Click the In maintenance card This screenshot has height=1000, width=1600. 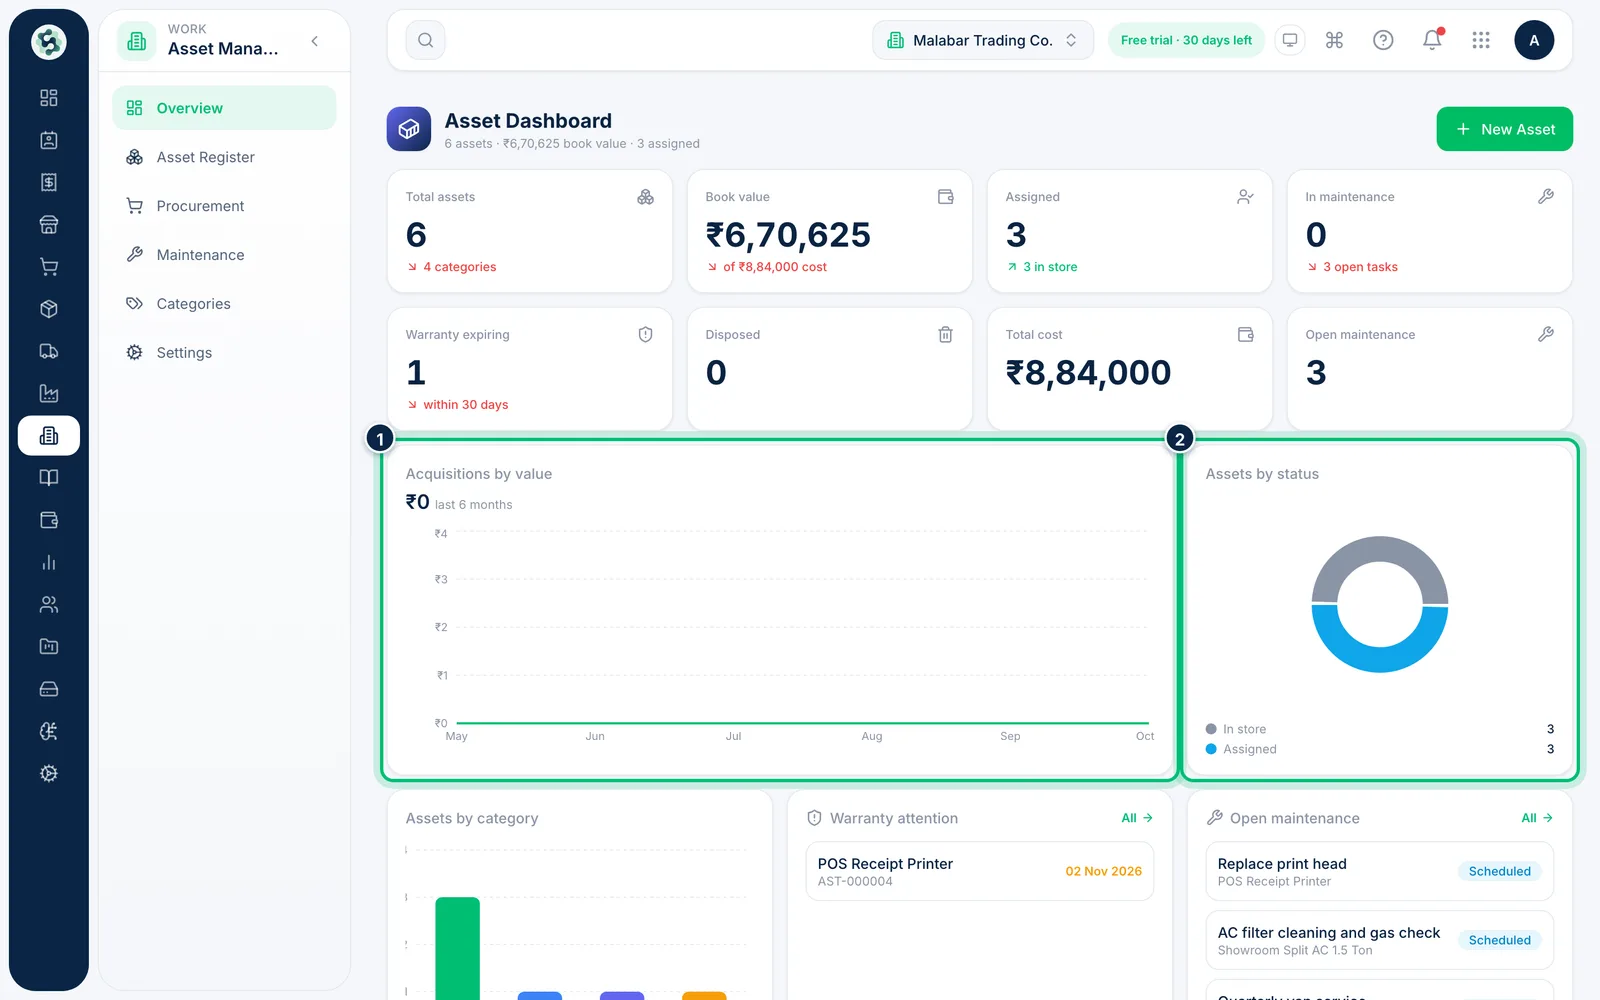[x=1430, y=231]
